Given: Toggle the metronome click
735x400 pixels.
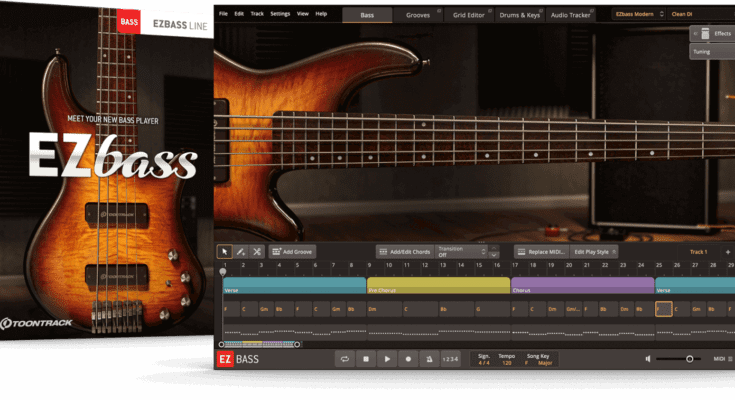Looking at the screenshot, I should click(428, 359).
